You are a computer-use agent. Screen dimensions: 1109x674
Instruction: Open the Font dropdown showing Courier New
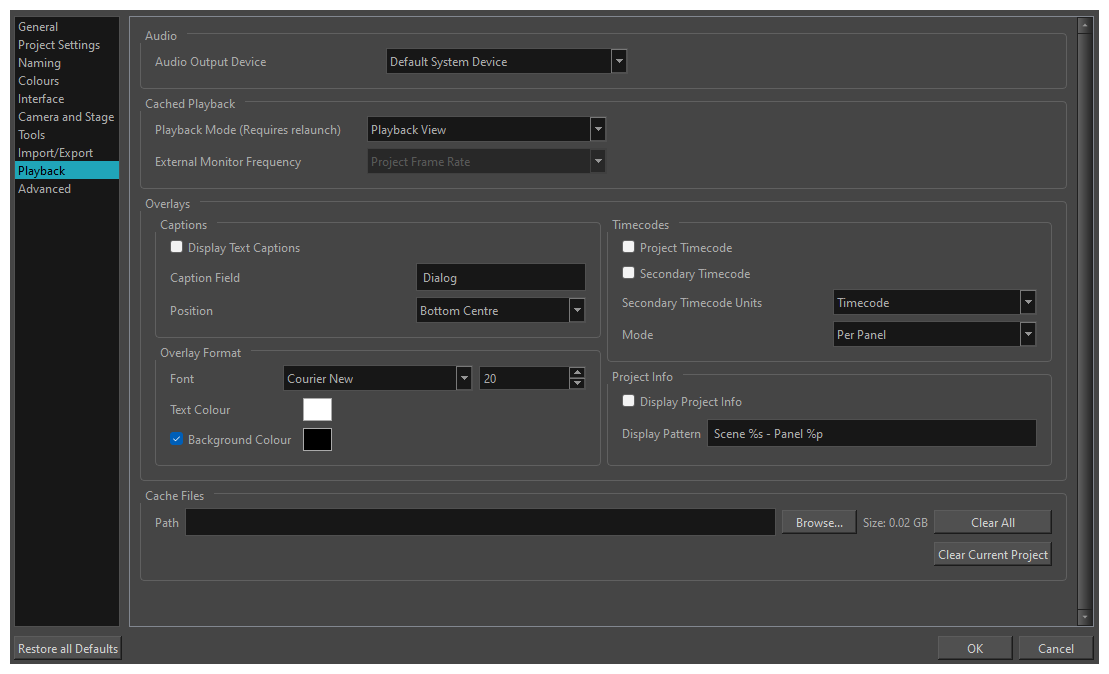click(463, 377)
